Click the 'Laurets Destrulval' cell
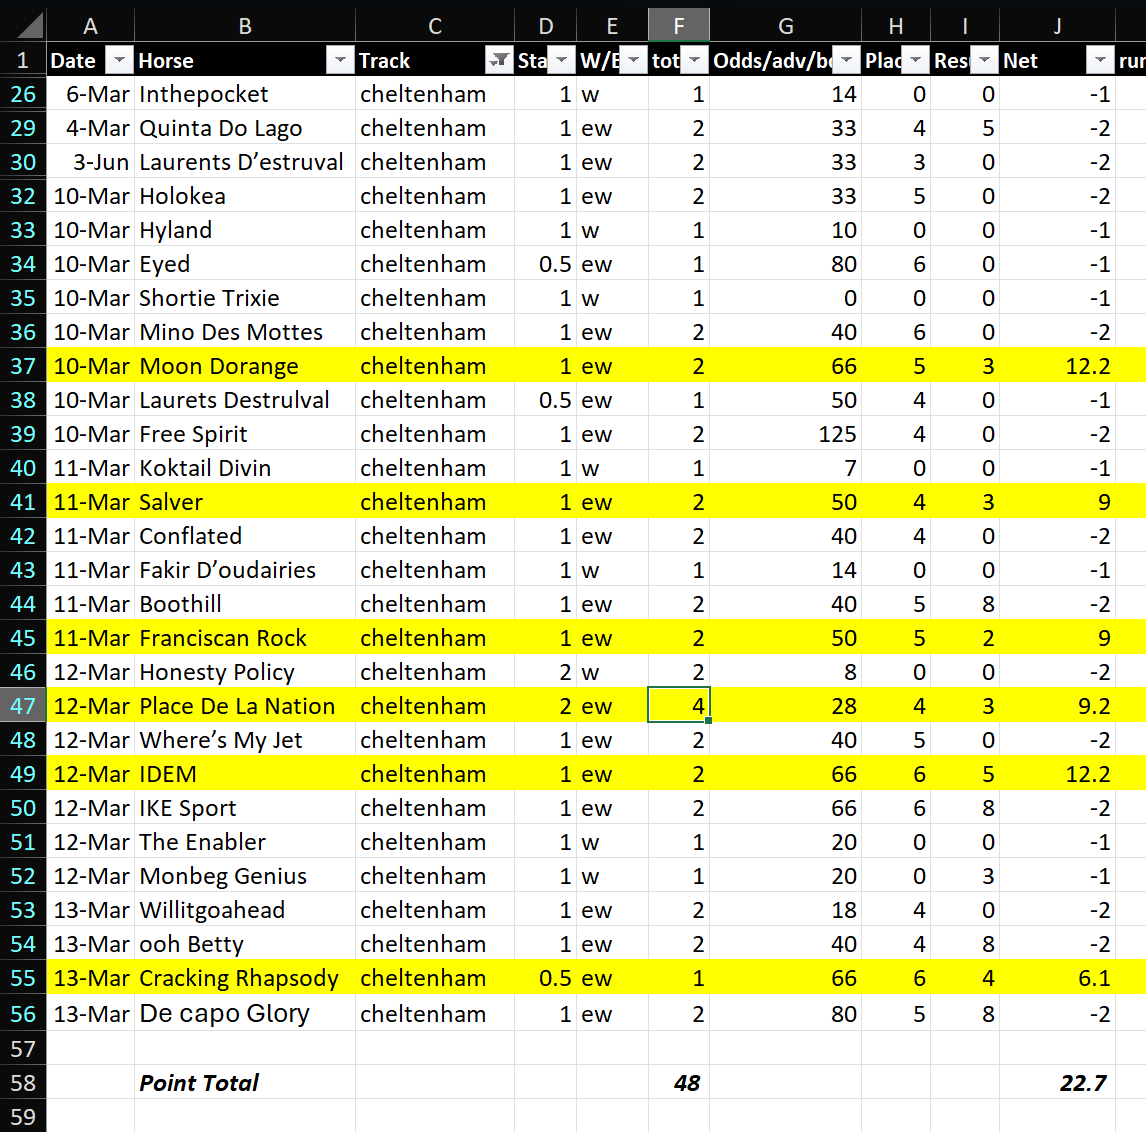The width and height of the screenshot is (1146, 1132). pyautogui.click(x=245, y=400)
